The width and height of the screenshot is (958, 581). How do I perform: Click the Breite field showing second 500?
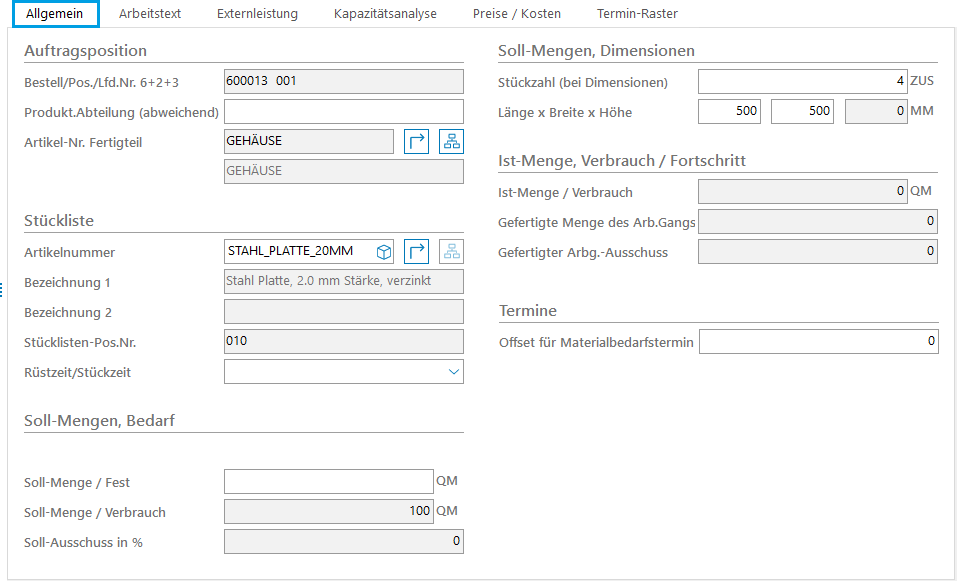click(x=802, y=112)
